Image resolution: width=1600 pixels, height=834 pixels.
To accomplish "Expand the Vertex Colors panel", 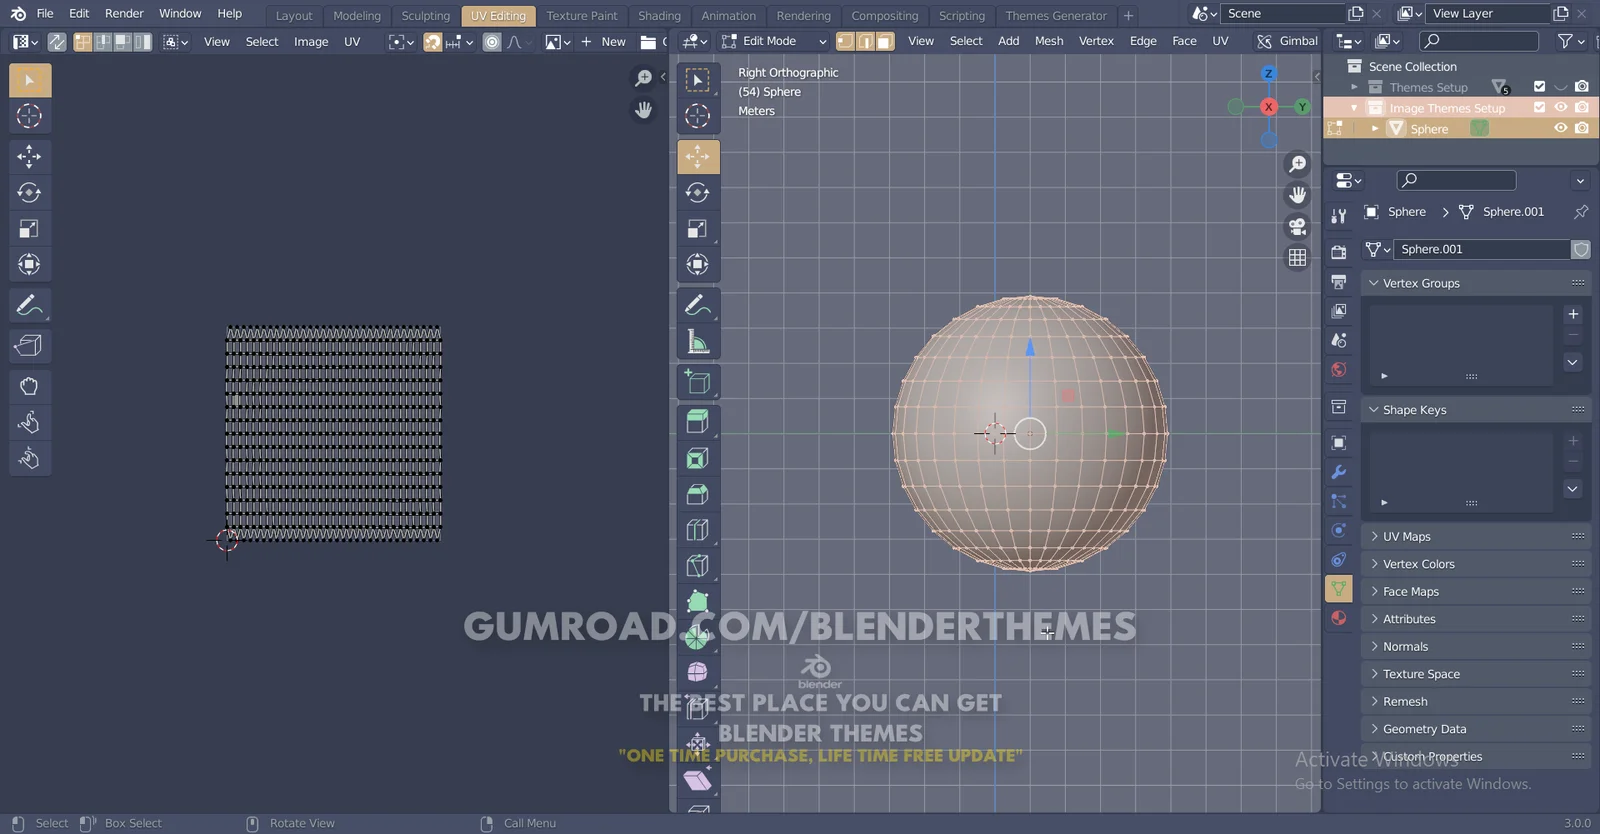I will [1476, 564].
